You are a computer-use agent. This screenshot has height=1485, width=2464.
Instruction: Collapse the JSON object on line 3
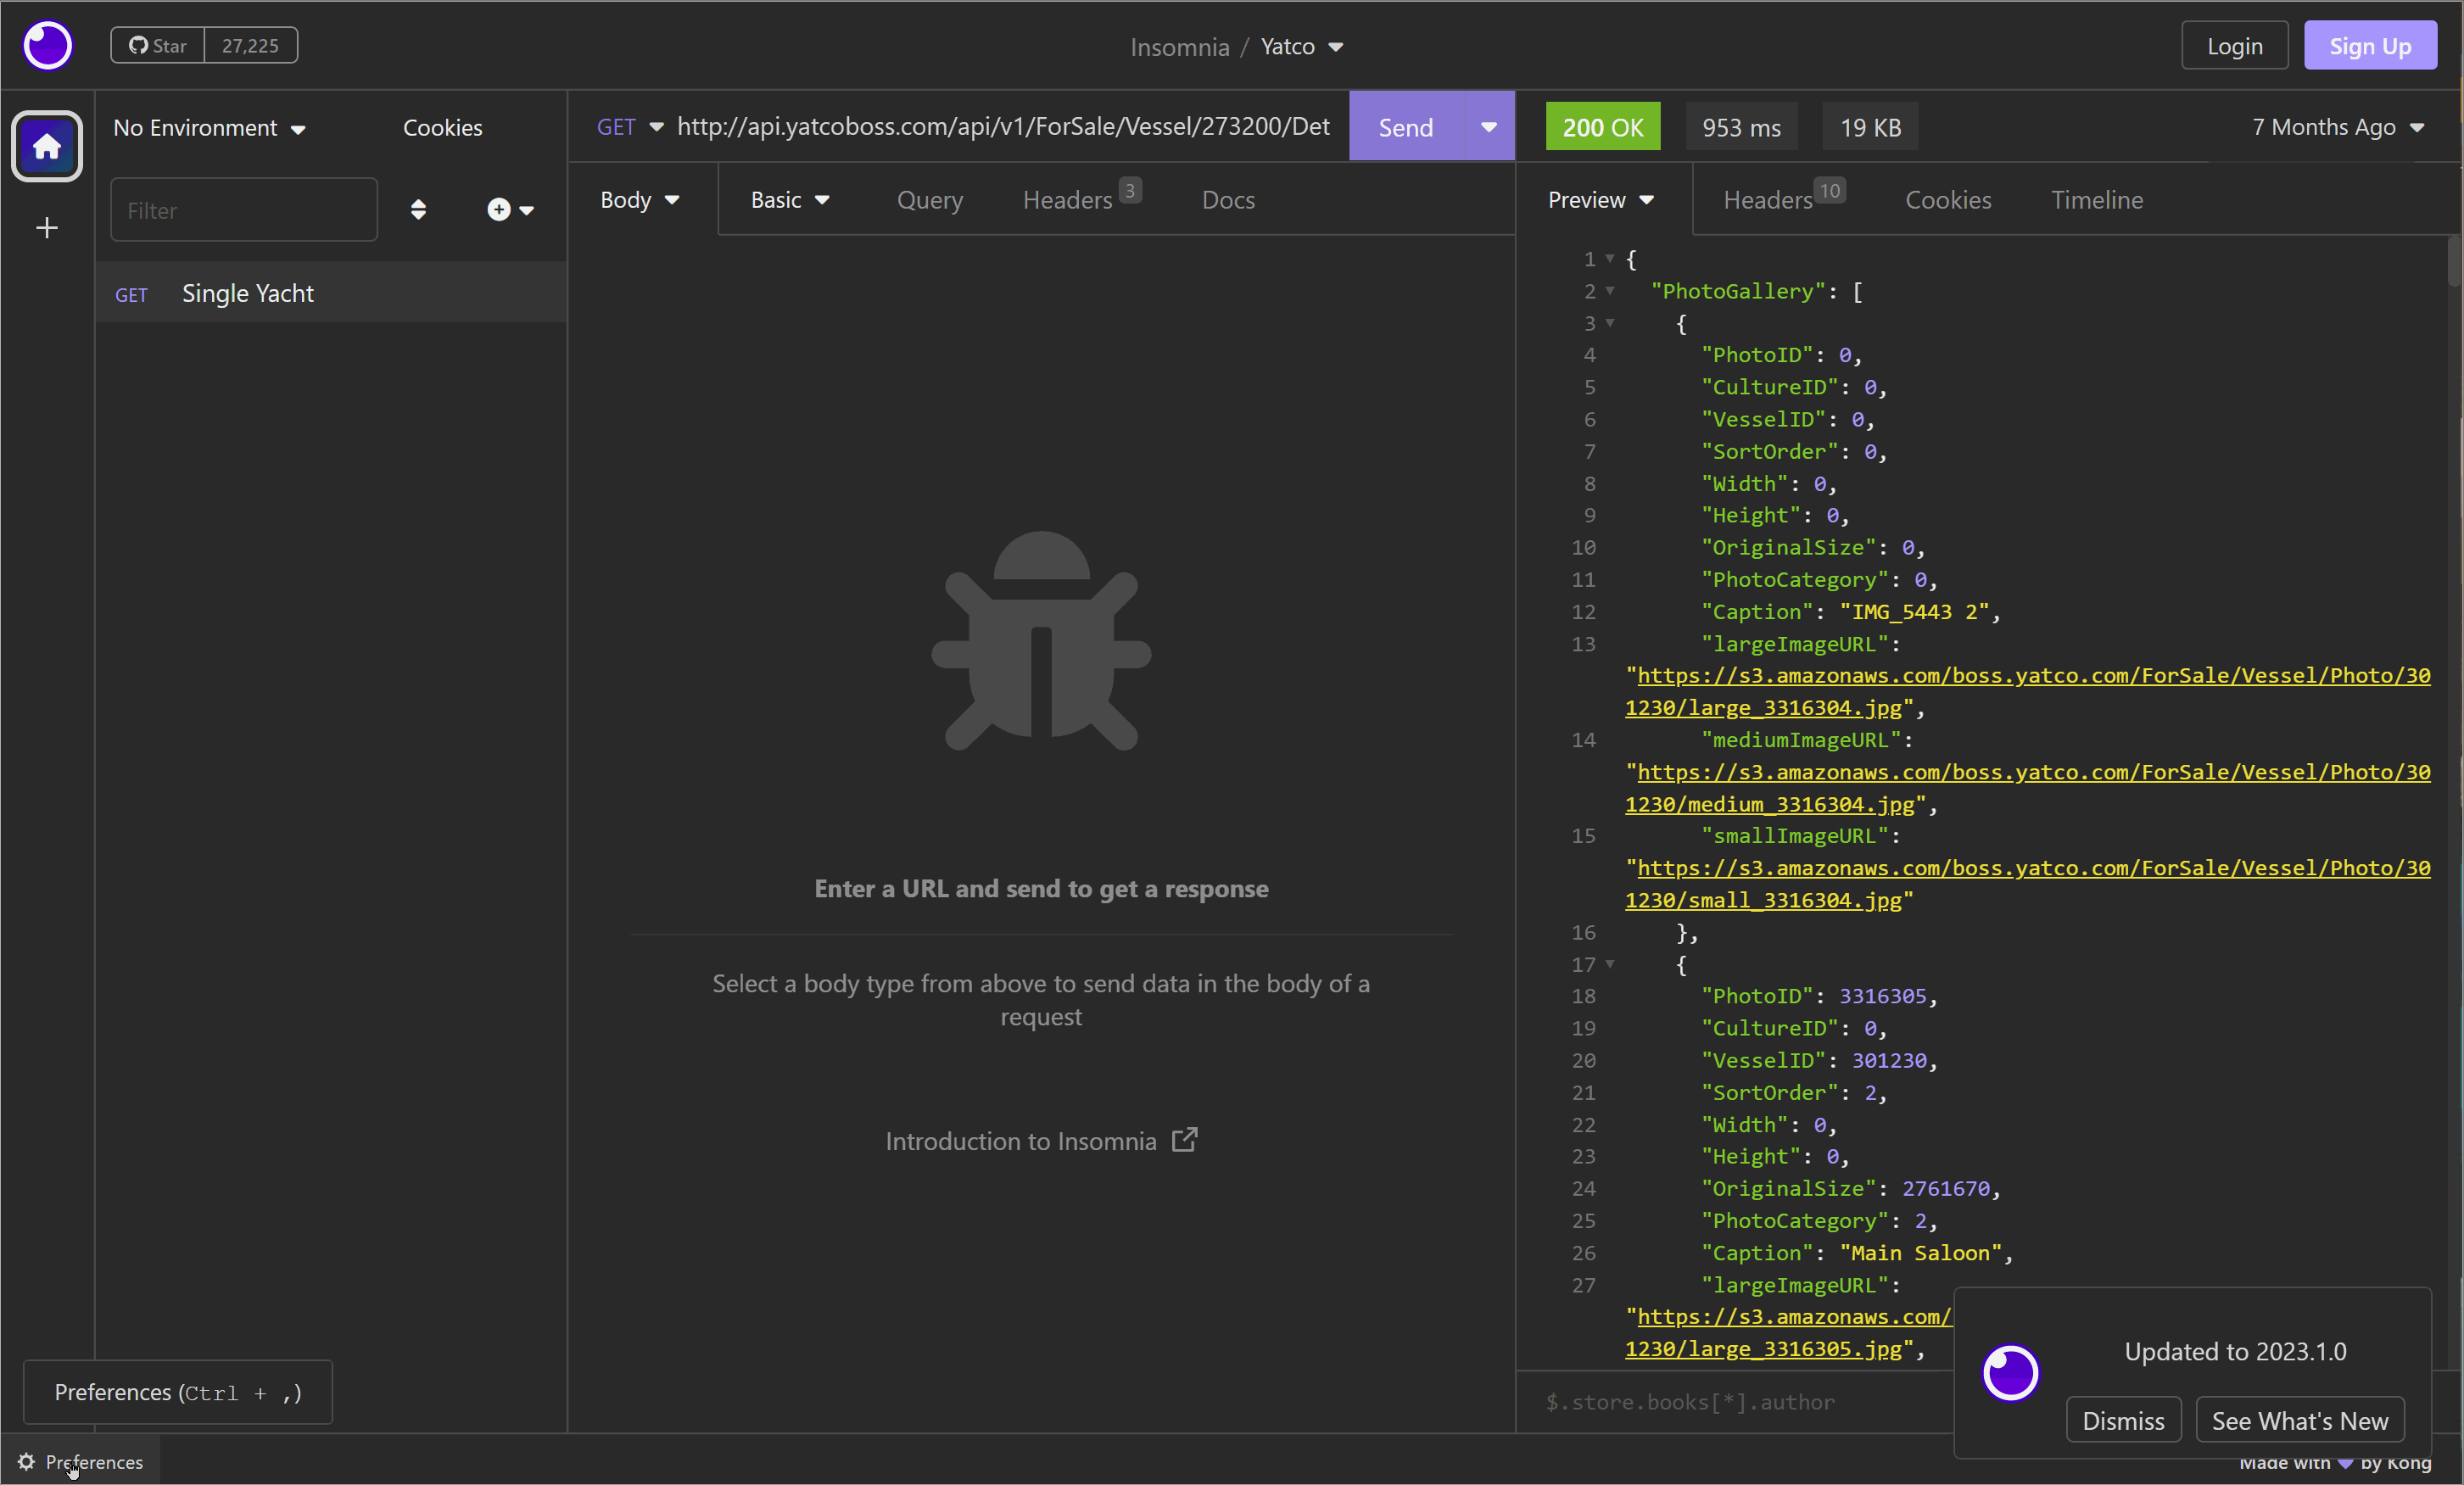click(x=1611, y=323)
